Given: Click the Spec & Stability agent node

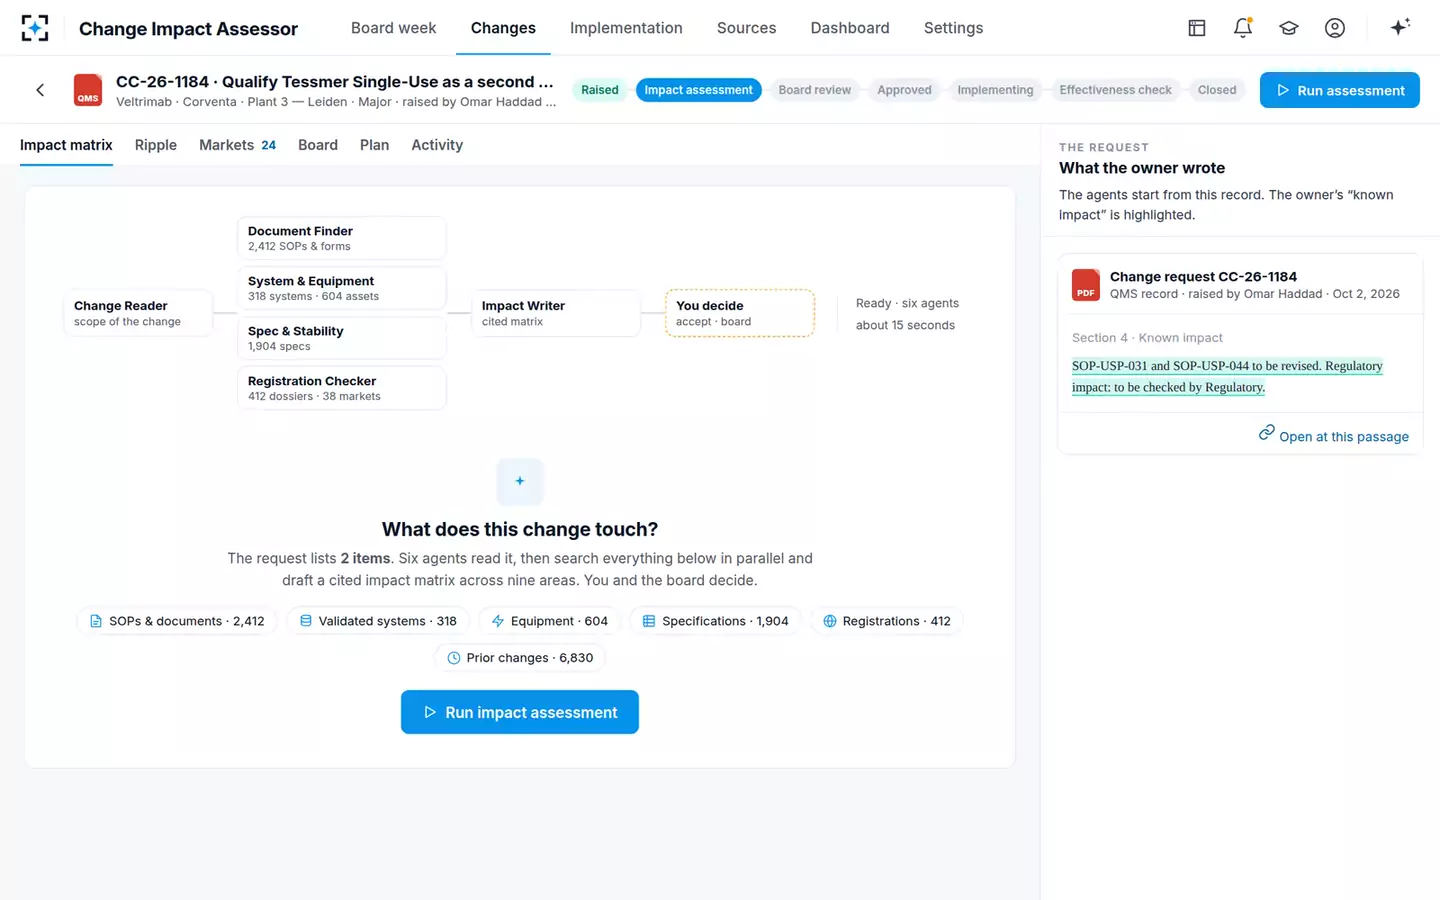Looking at the screenshot, I should click(x=341, y=338).
